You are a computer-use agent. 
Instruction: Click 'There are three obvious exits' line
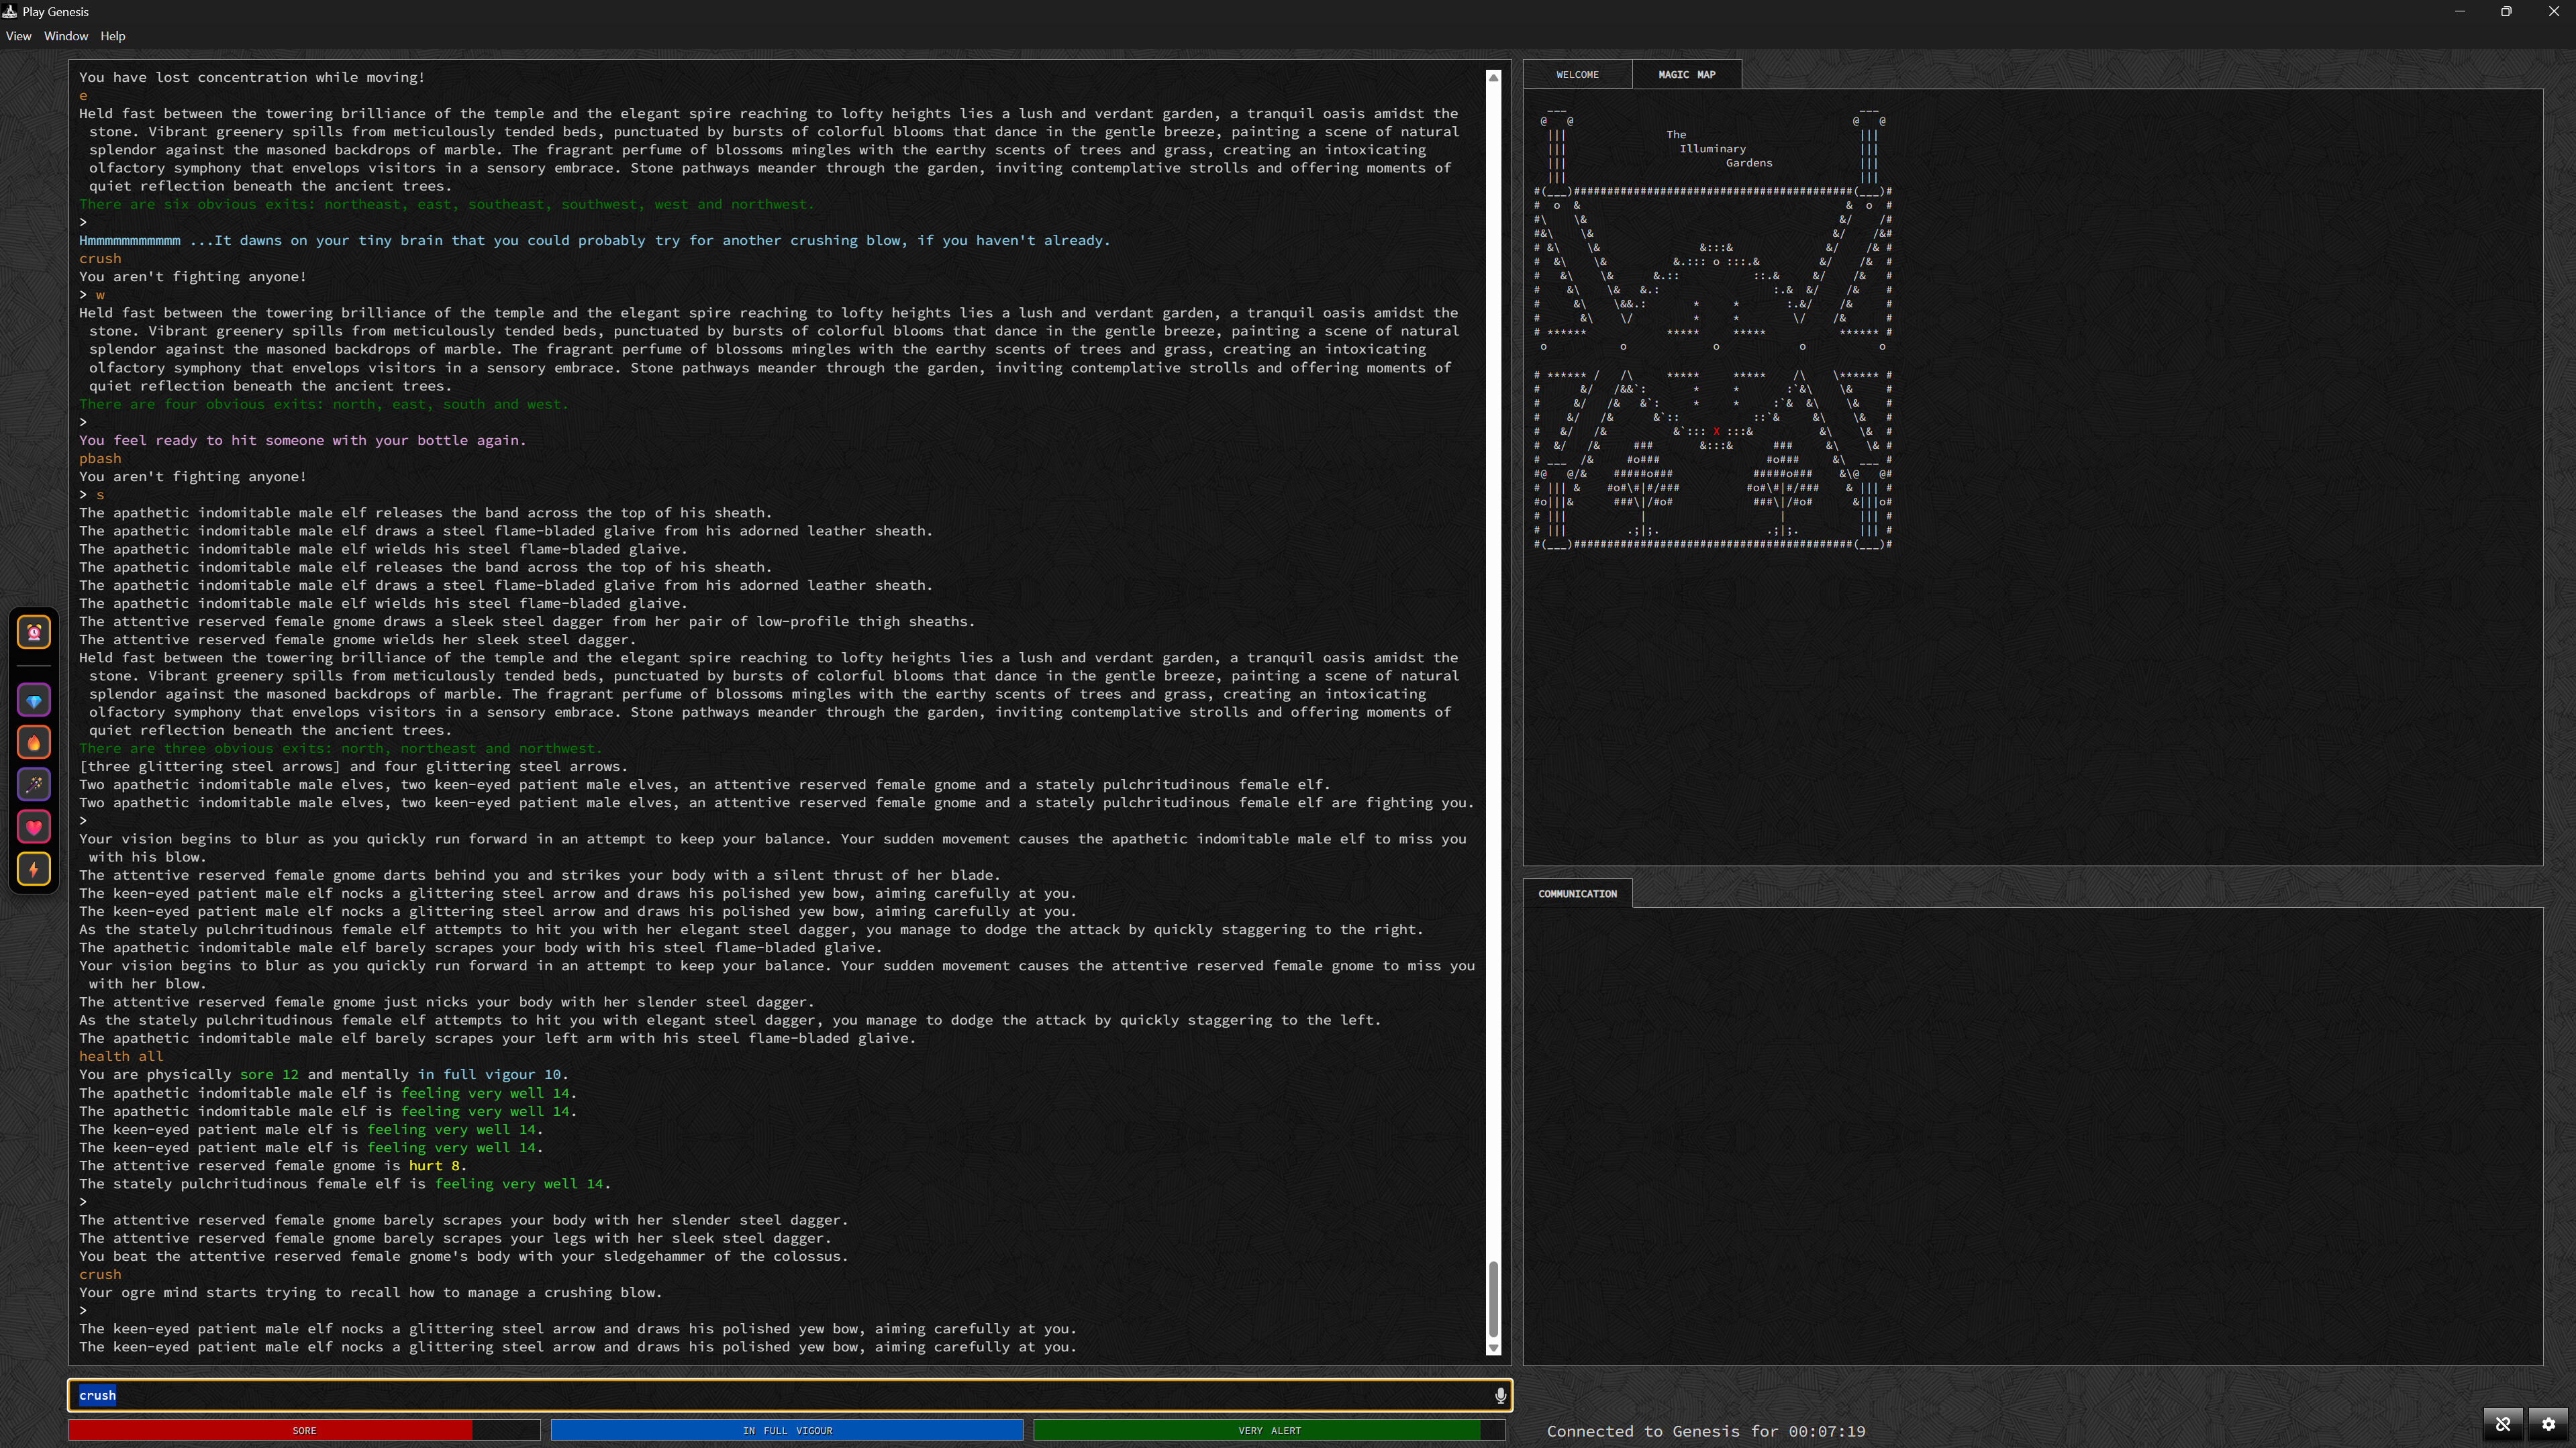341,749
